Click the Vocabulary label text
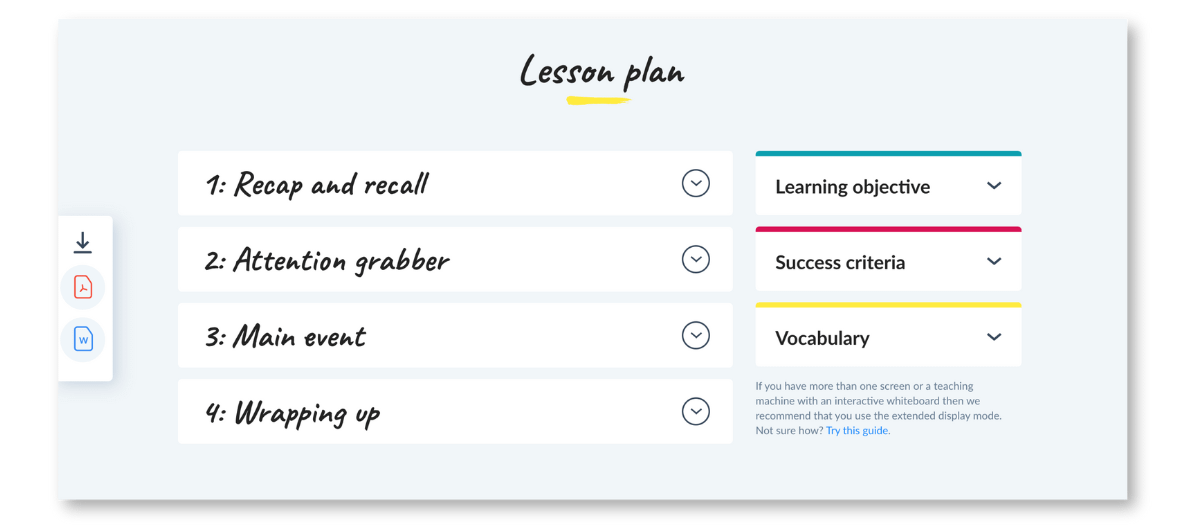The height and width of the screenshot is (525, 1200). pos(822,339)
